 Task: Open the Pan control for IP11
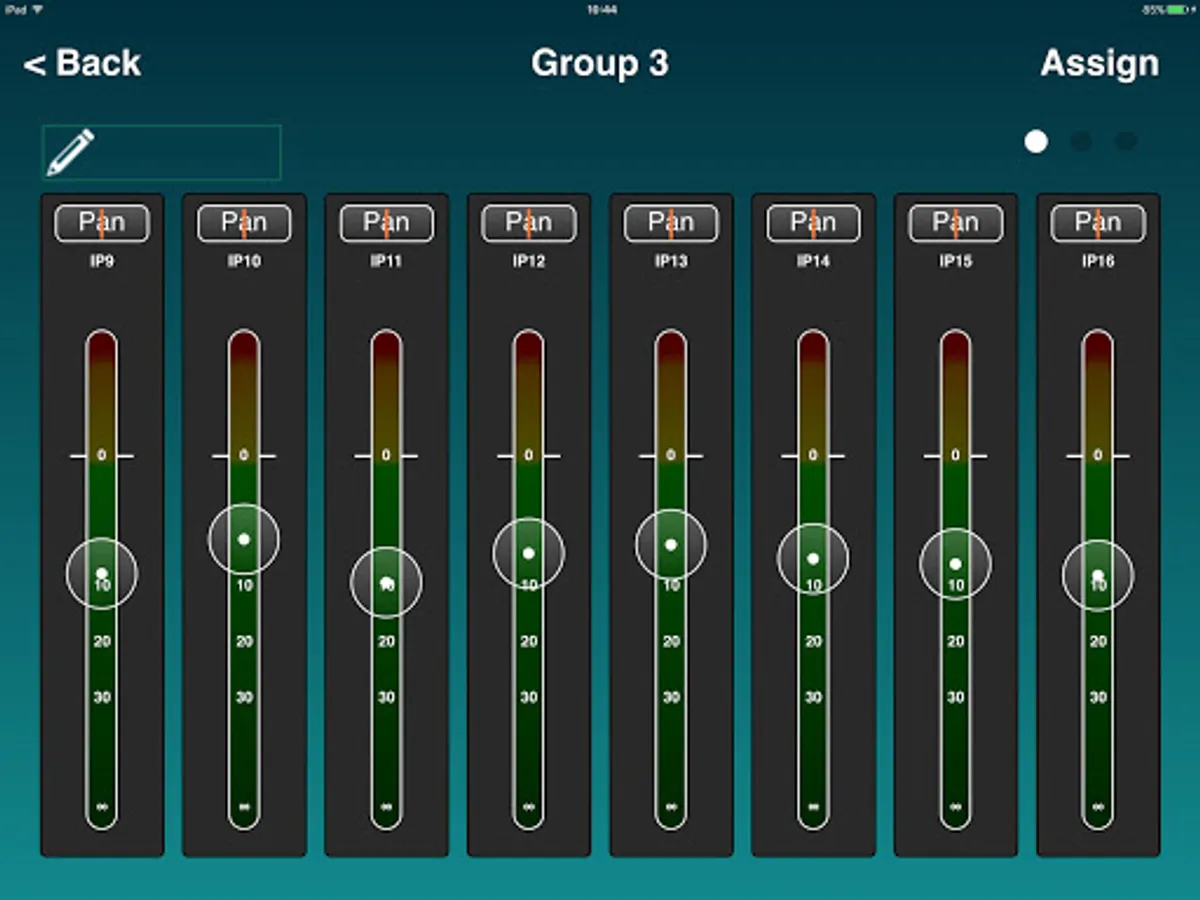pos(387,223)
